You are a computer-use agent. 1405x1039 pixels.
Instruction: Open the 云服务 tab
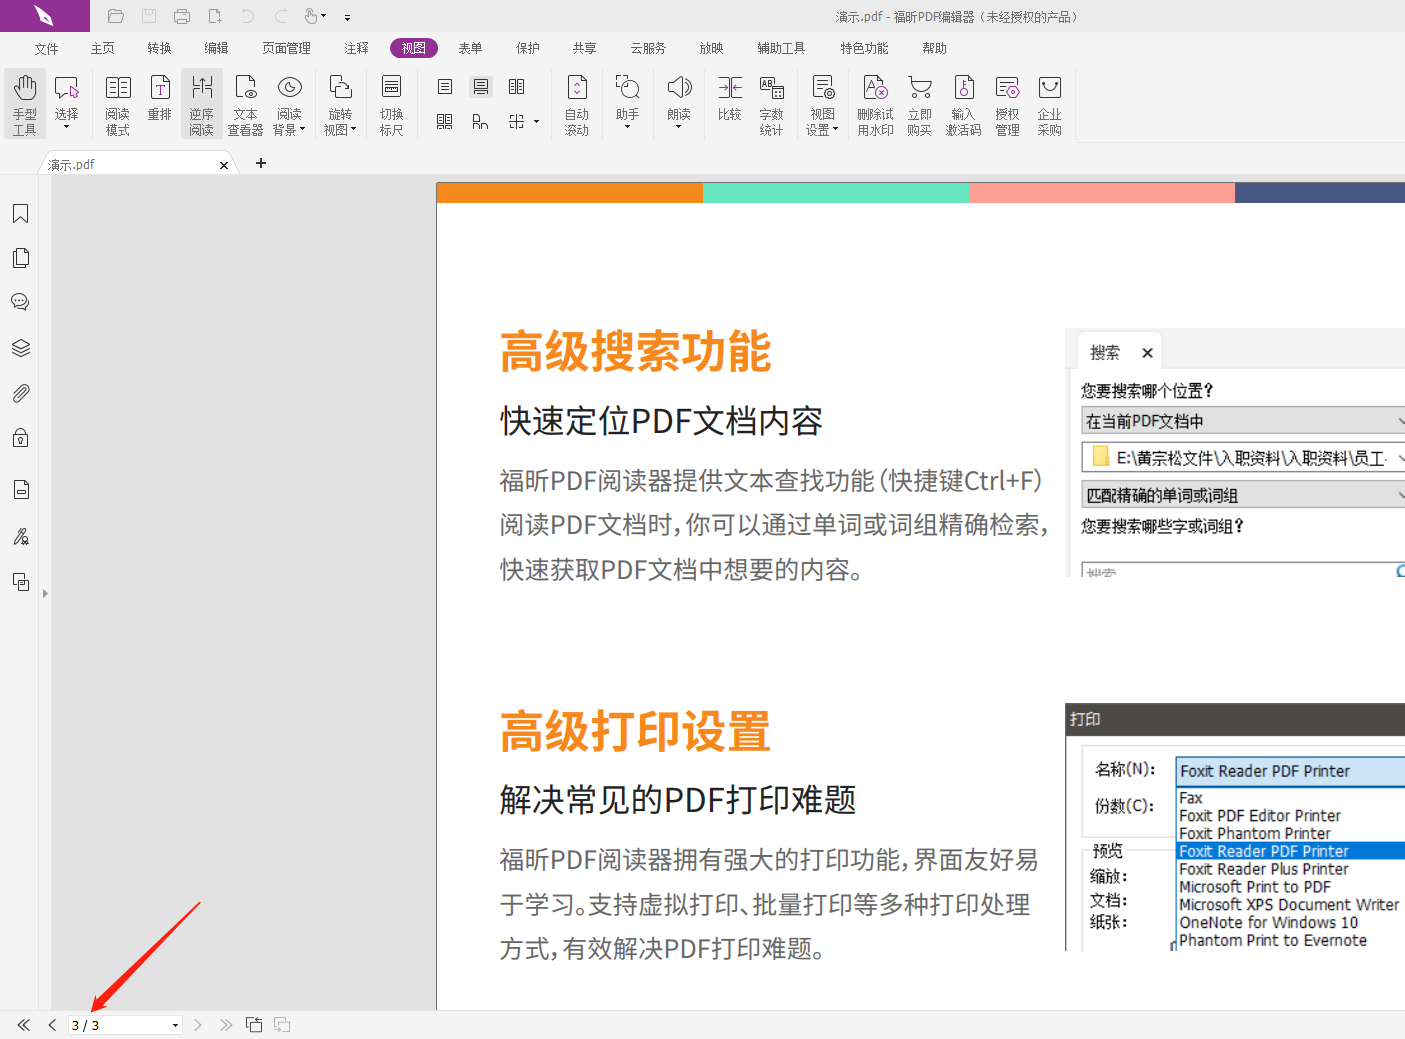tap(648, 48)
